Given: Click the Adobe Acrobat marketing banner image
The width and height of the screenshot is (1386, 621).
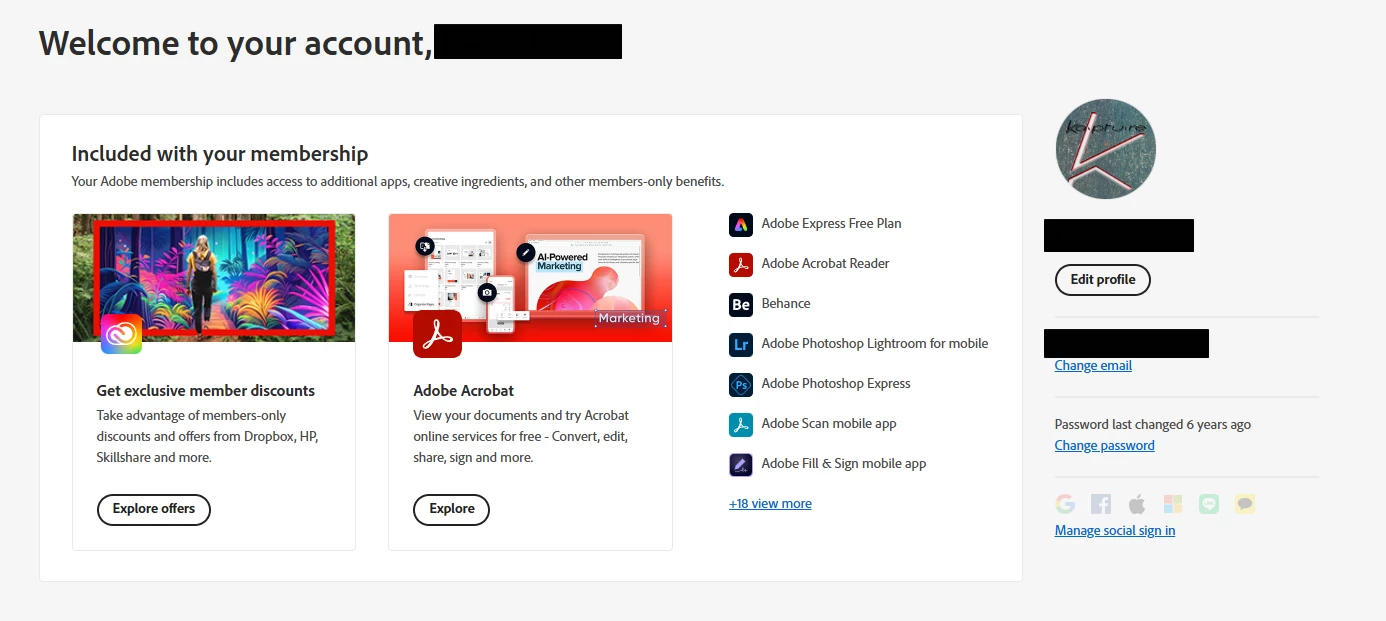Looking at the screenshot, I should click(530, 278).
